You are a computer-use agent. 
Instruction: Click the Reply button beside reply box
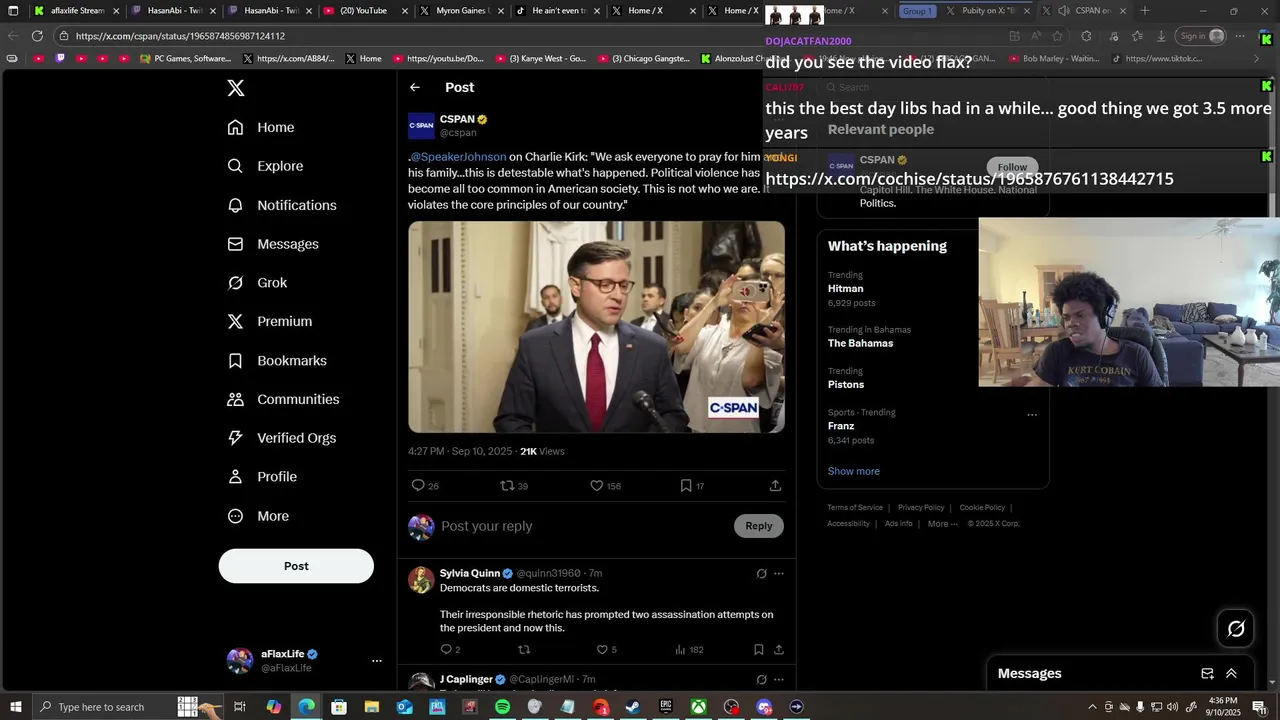759,526
